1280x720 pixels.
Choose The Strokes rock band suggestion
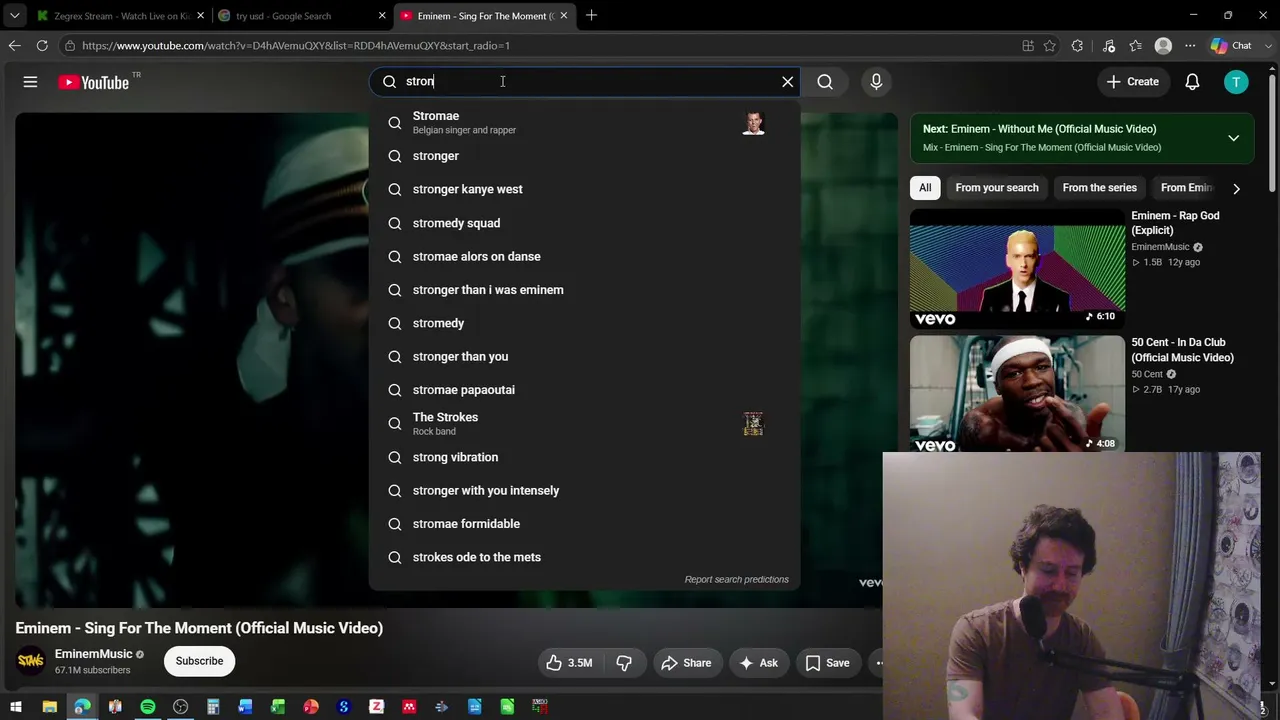tap(585, 423)
